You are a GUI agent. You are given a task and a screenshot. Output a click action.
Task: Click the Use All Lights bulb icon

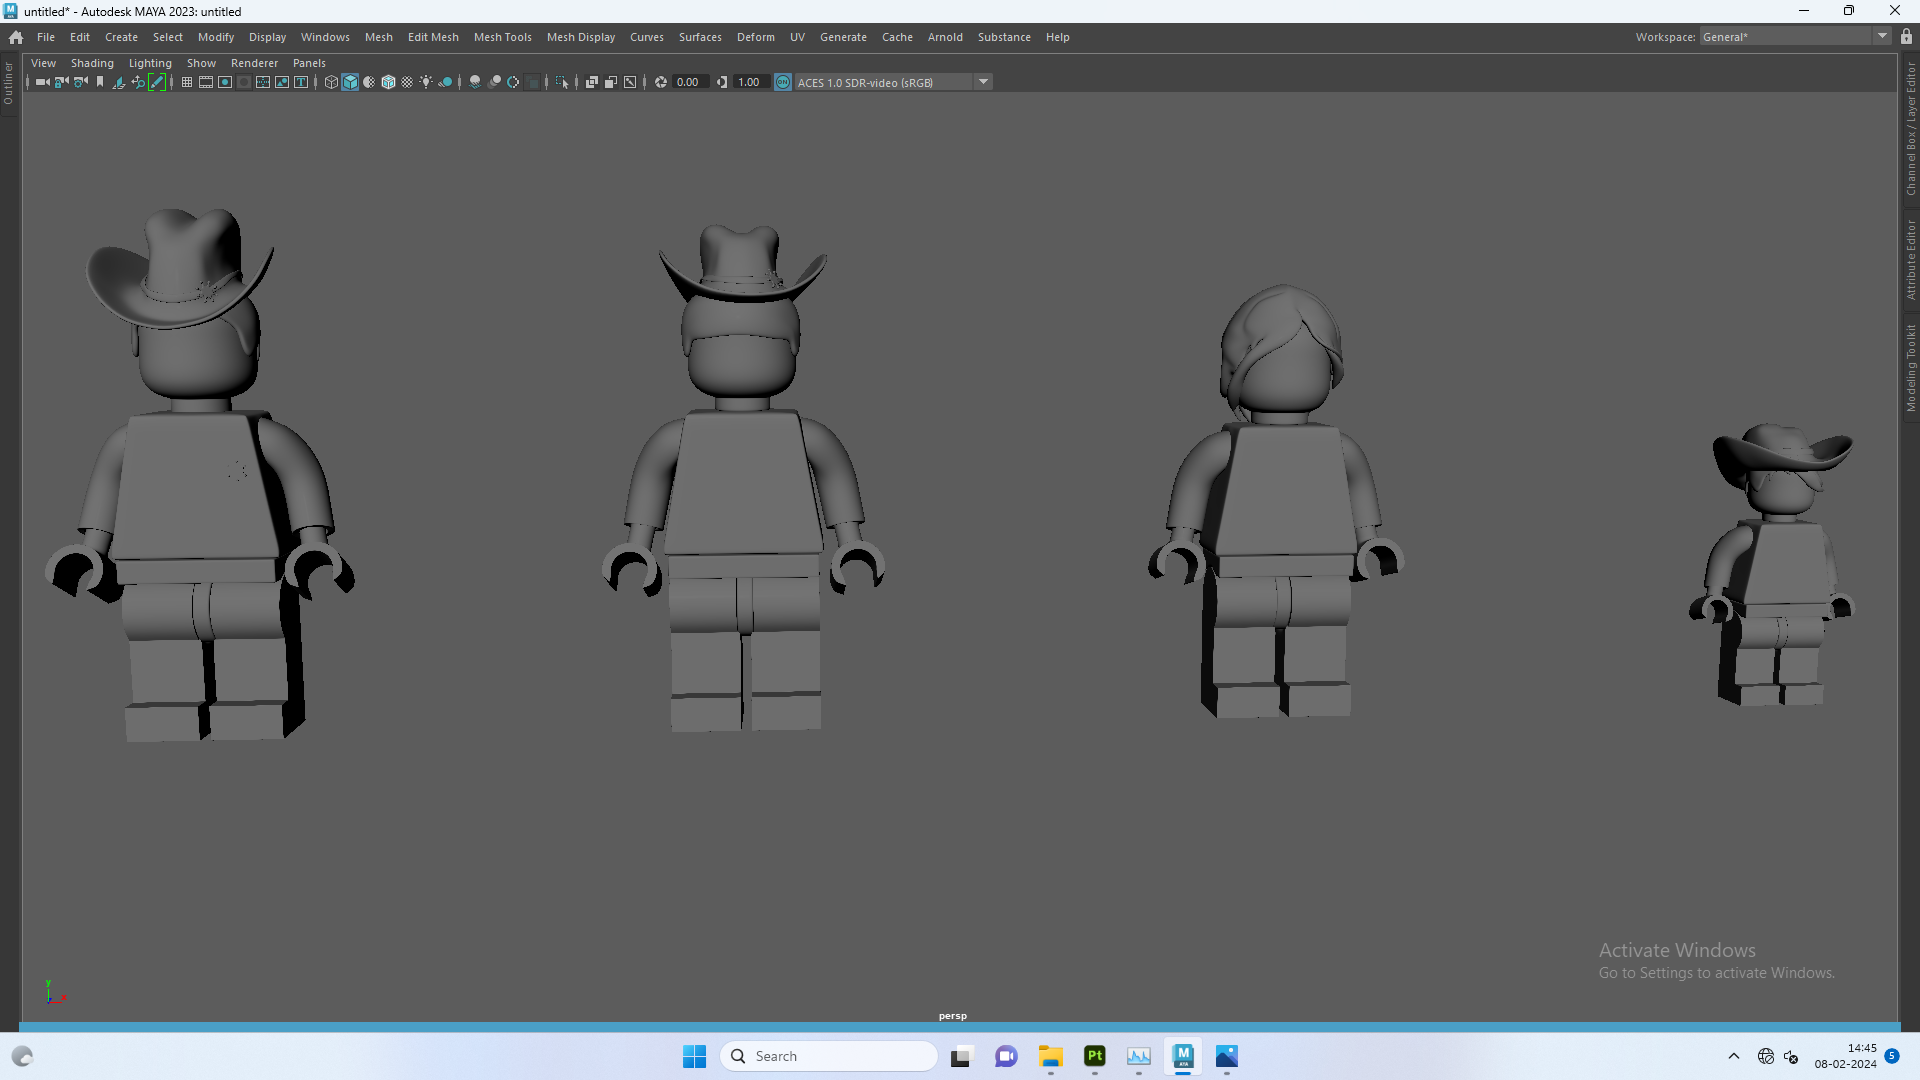(426, 82)
